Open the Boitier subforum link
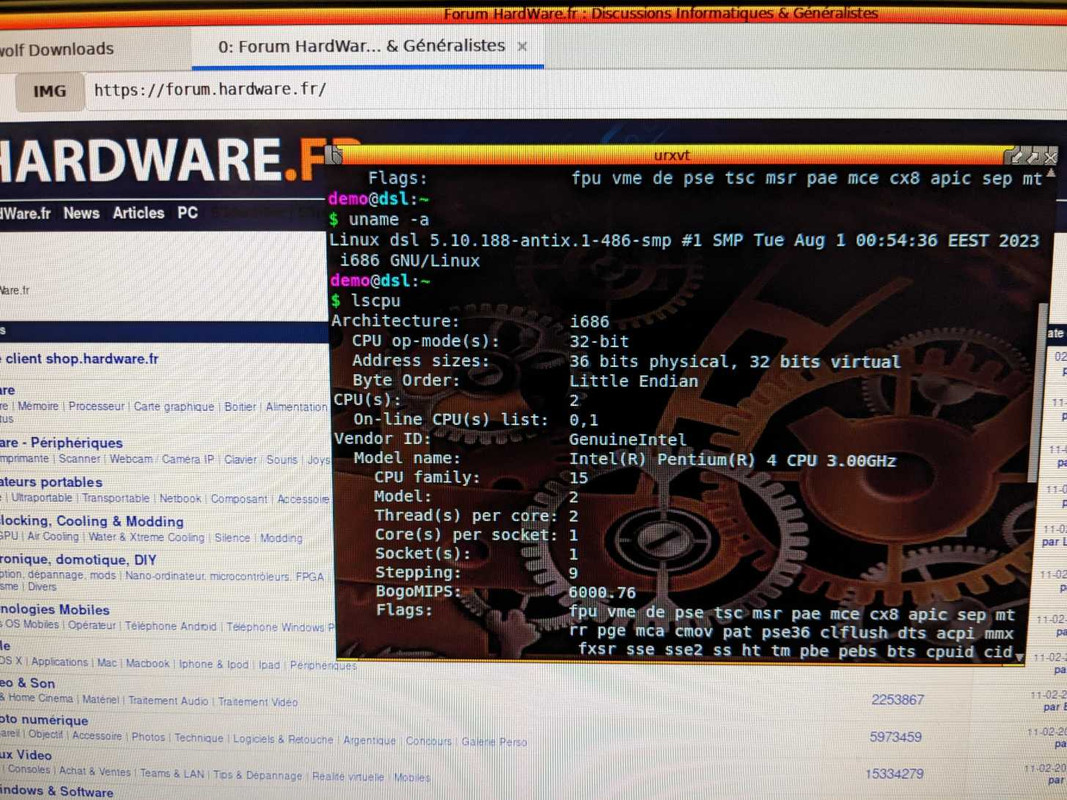 tap(240, 407)
